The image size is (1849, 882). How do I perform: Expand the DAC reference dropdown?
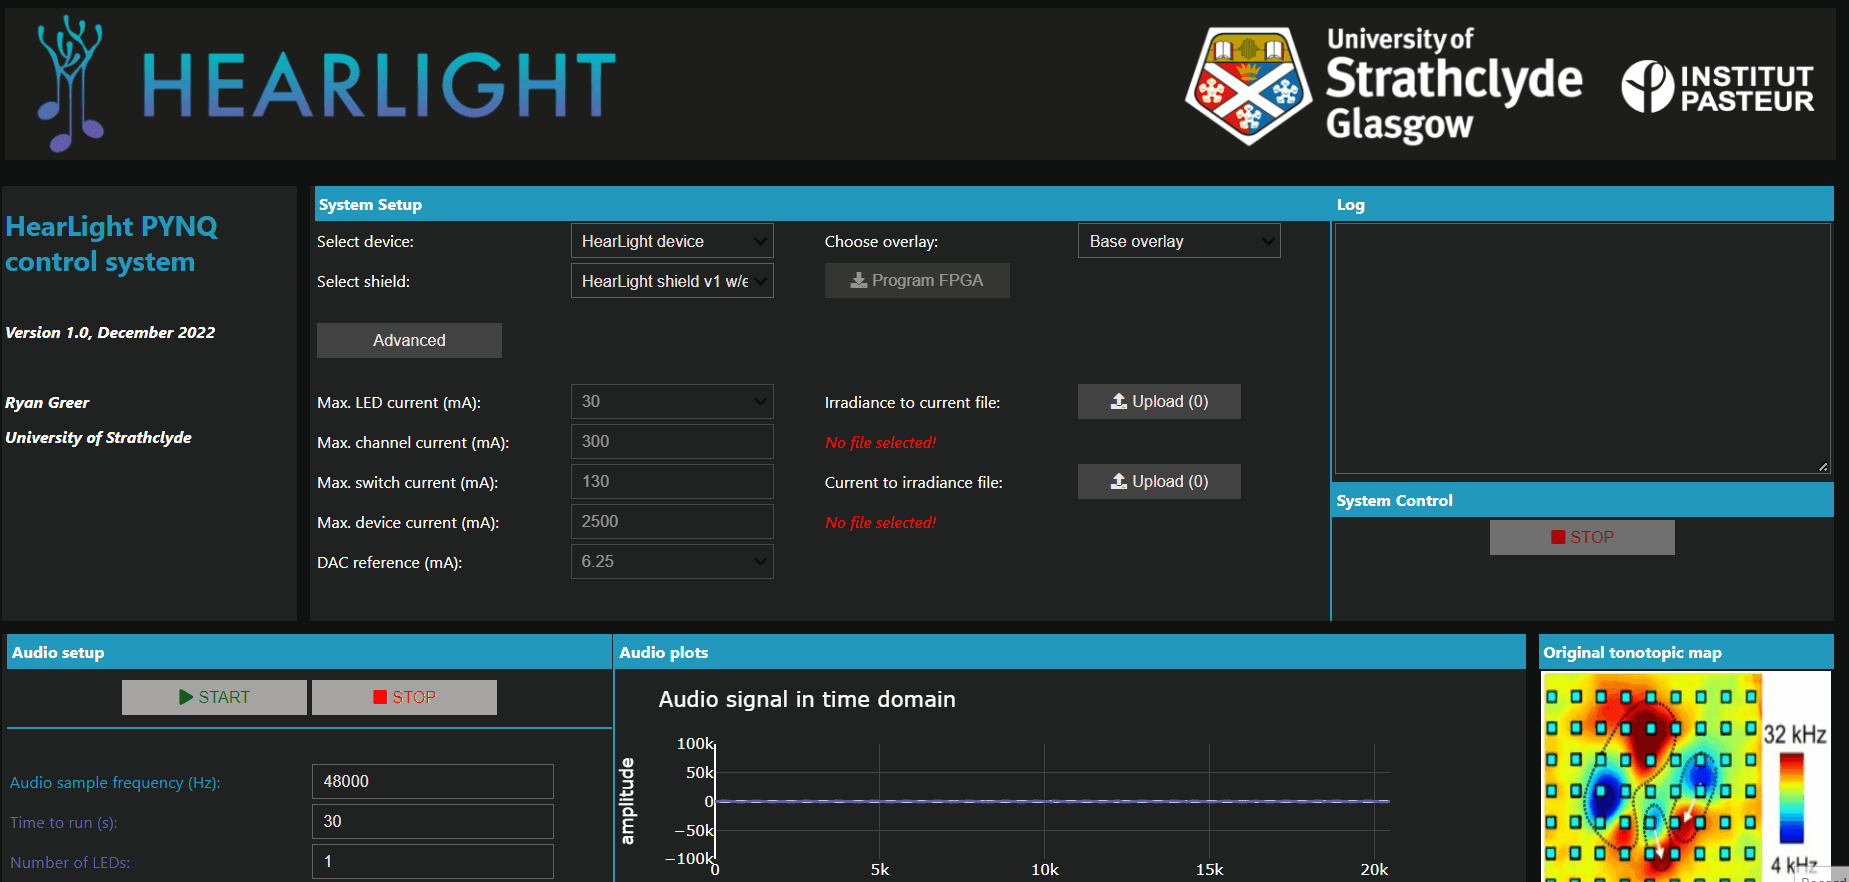click(x=672, y=561)
